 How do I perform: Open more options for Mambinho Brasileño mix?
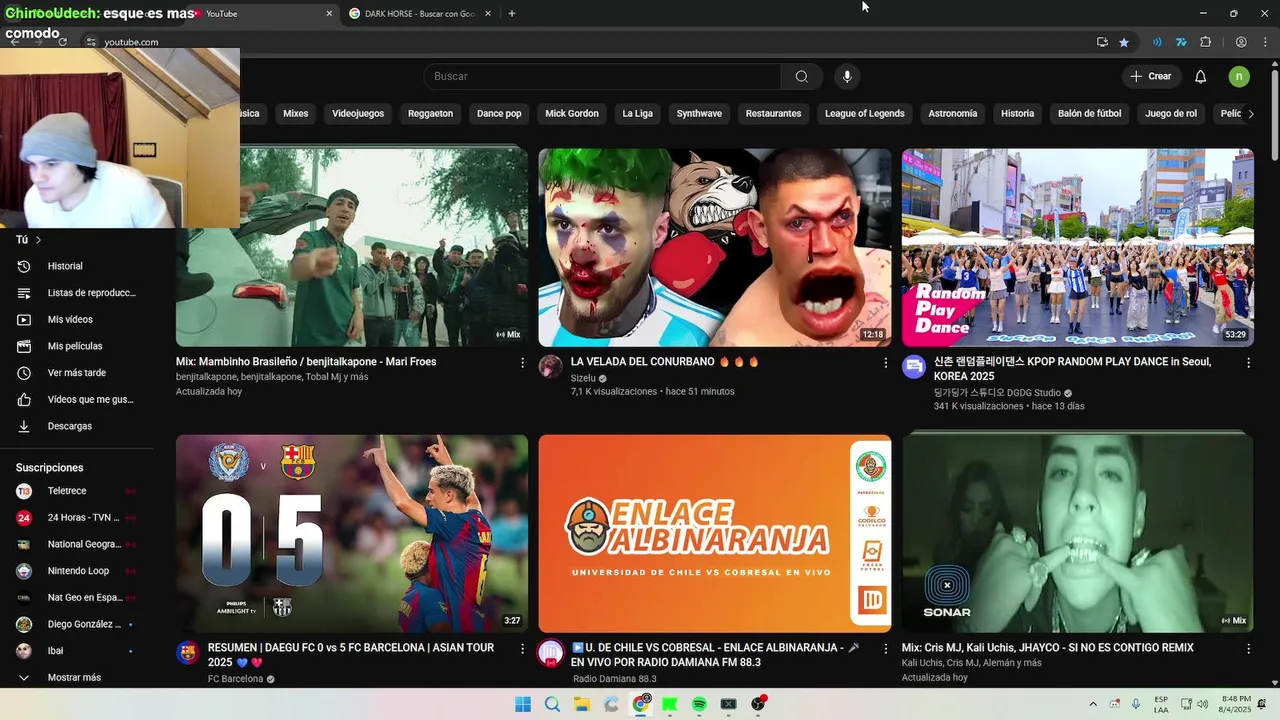pos(522,363)
